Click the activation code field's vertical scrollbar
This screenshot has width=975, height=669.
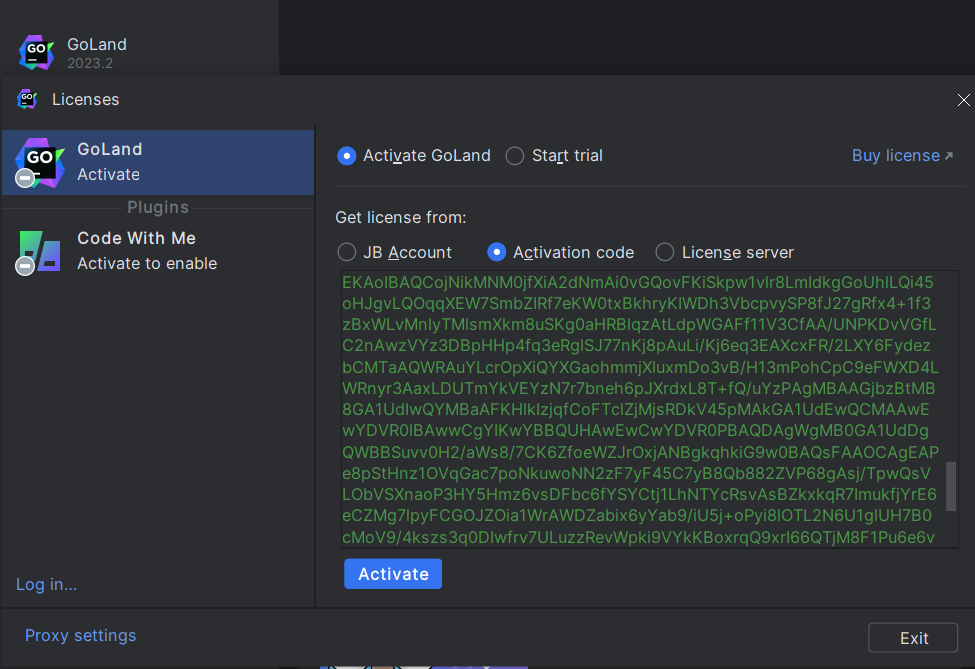point(950,490)
